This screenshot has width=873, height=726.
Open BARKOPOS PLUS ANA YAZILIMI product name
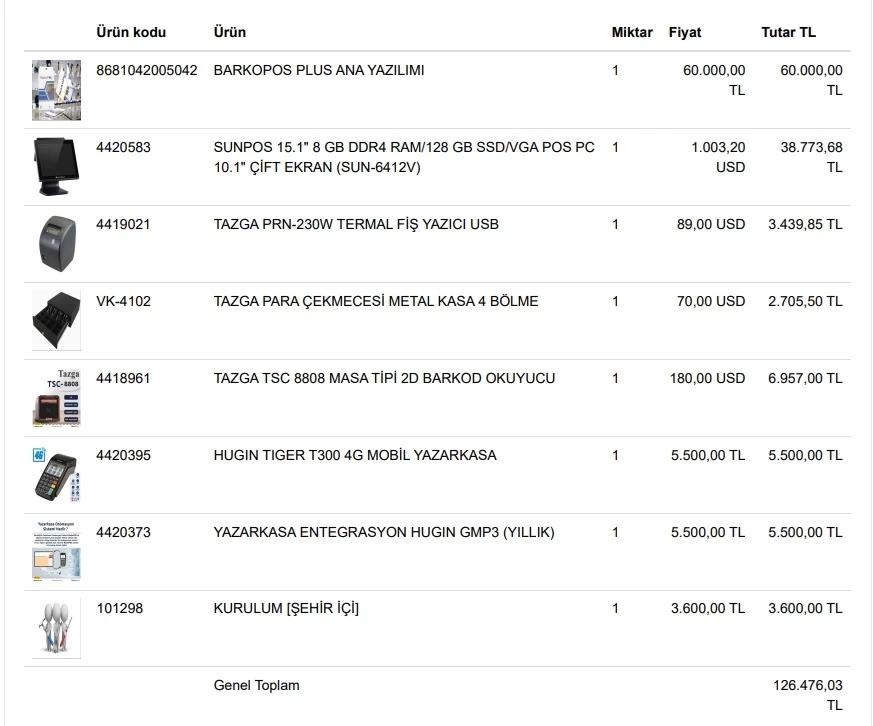(319, 70)
